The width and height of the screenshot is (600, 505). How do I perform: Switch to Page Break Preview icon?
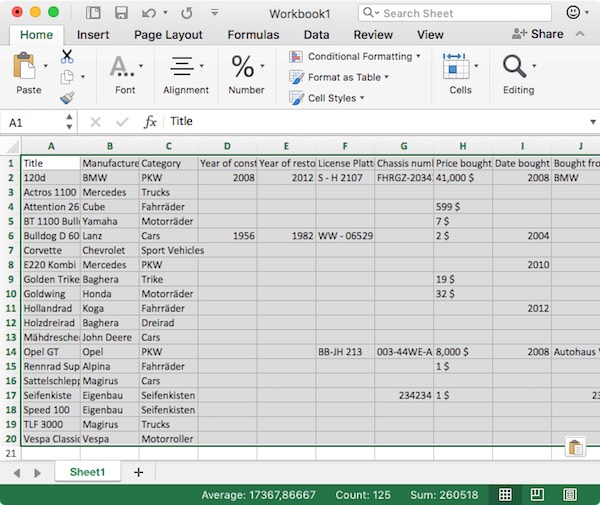click(570, 495)
